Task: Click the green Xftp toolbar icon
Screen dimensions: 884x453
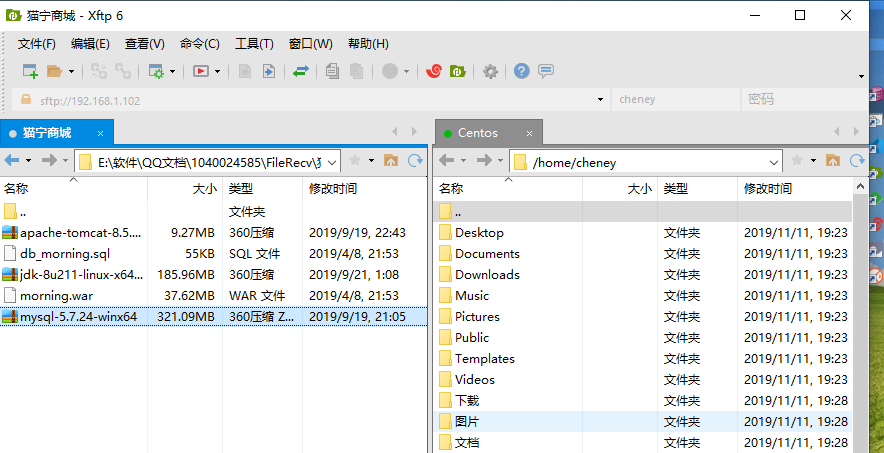Action: (x=457, y=72)
